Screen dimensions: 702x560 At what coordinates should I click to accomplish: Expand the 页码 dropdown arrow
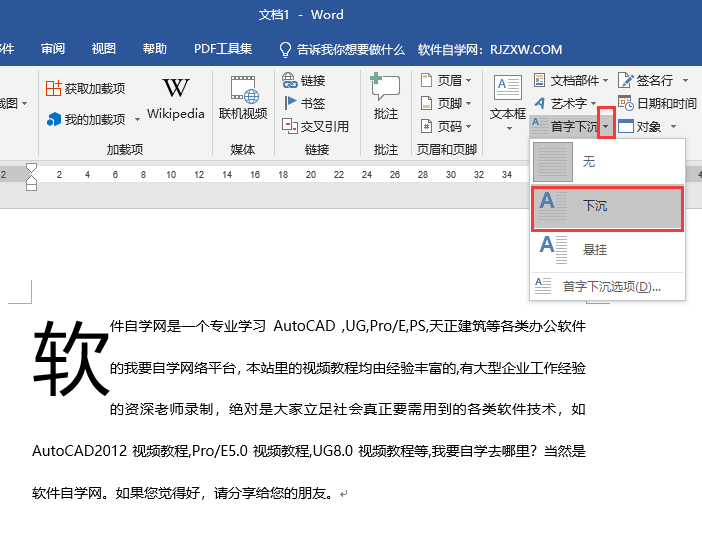pos(468,127)
